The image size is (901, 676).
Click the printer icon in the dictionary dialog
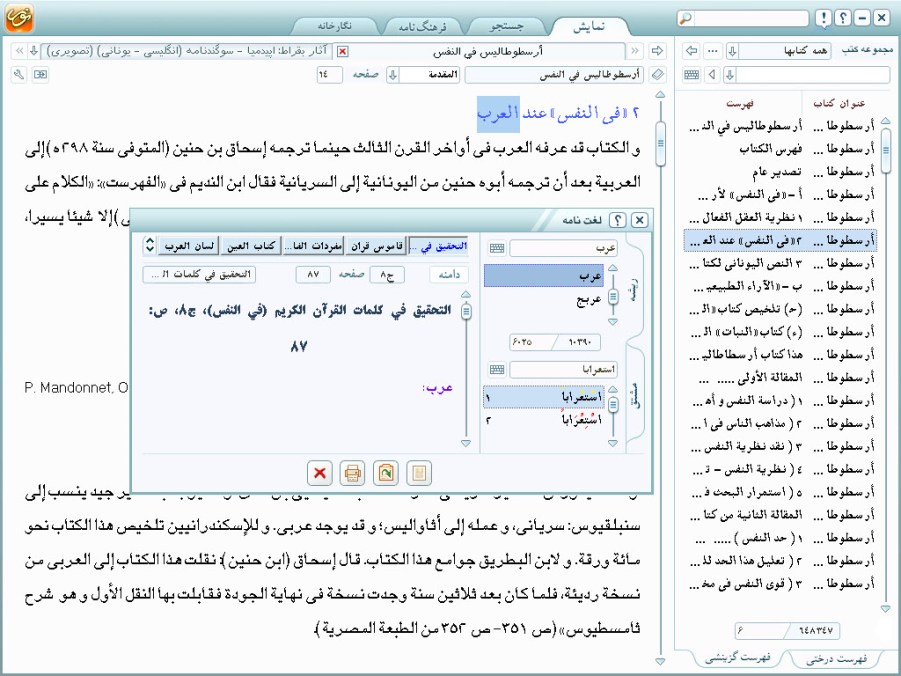point(352,473)
